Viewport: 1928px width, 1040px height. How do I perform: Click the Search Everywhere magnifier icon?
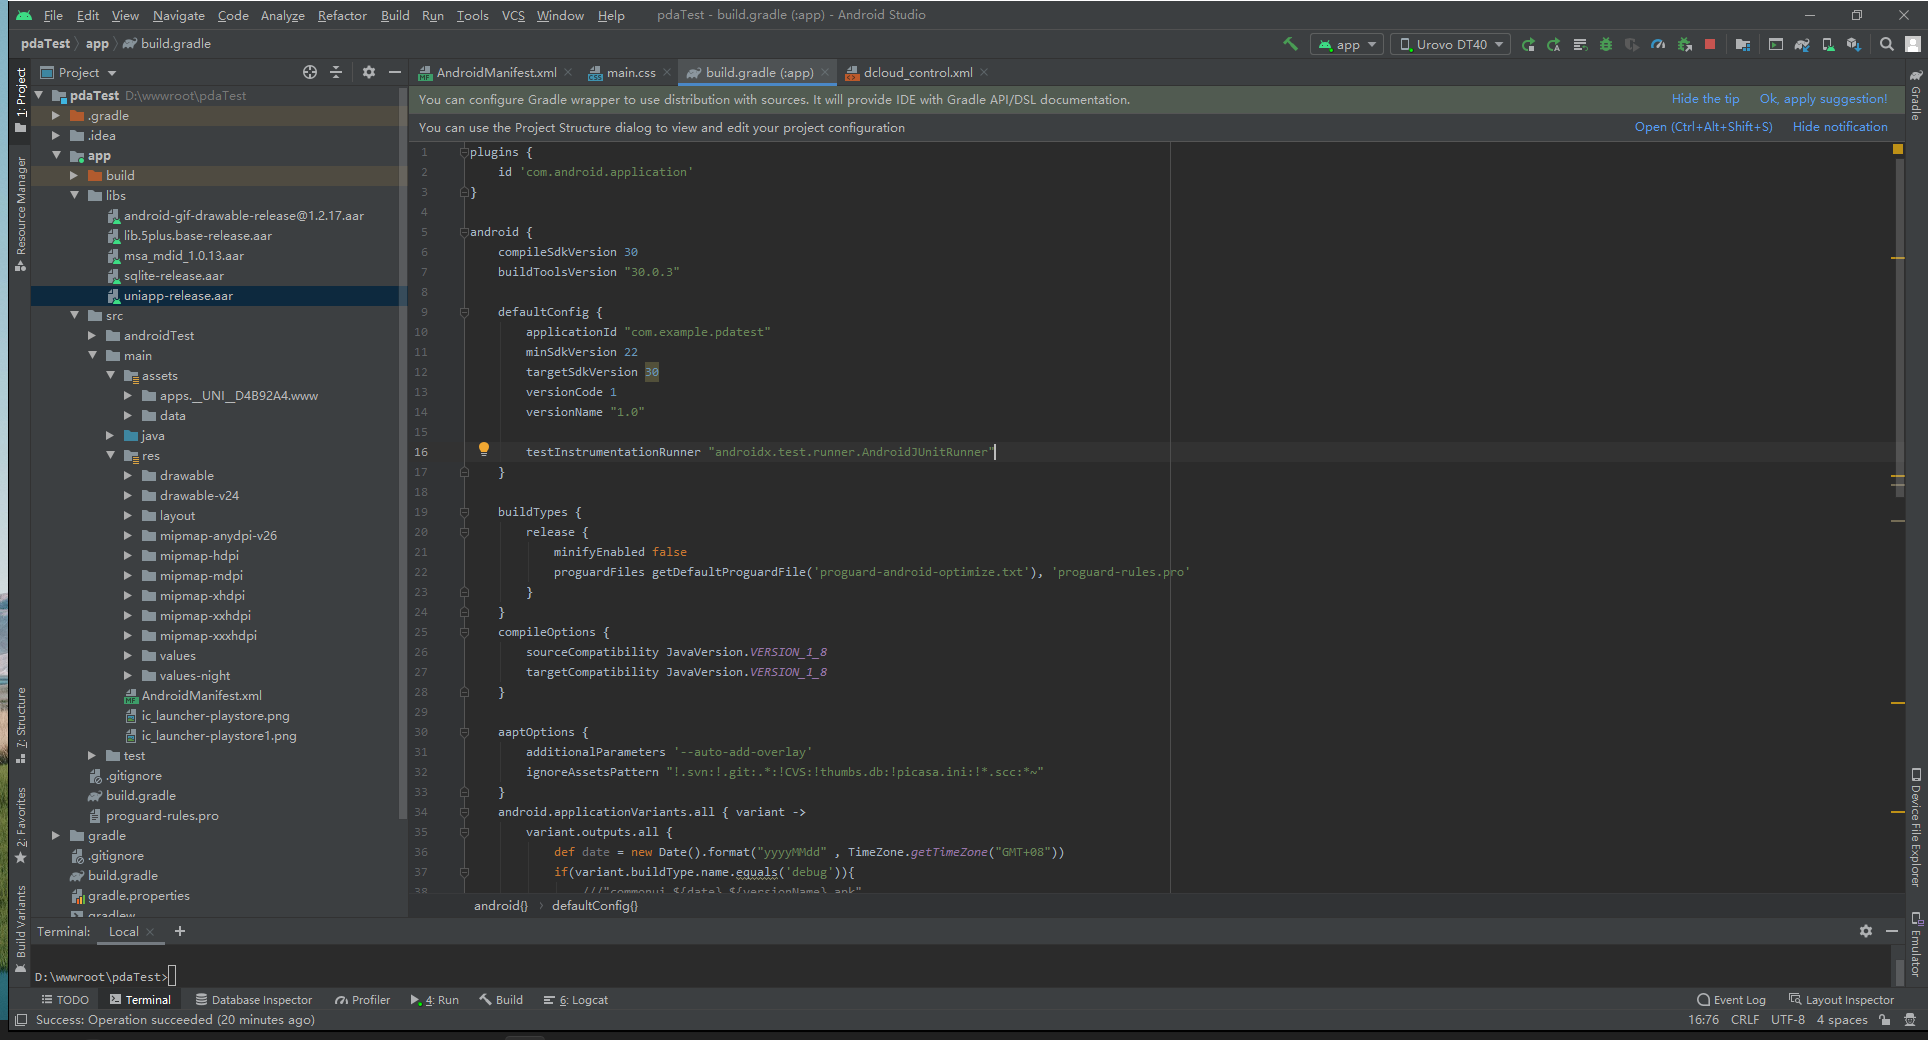(x=1886, y=44)
